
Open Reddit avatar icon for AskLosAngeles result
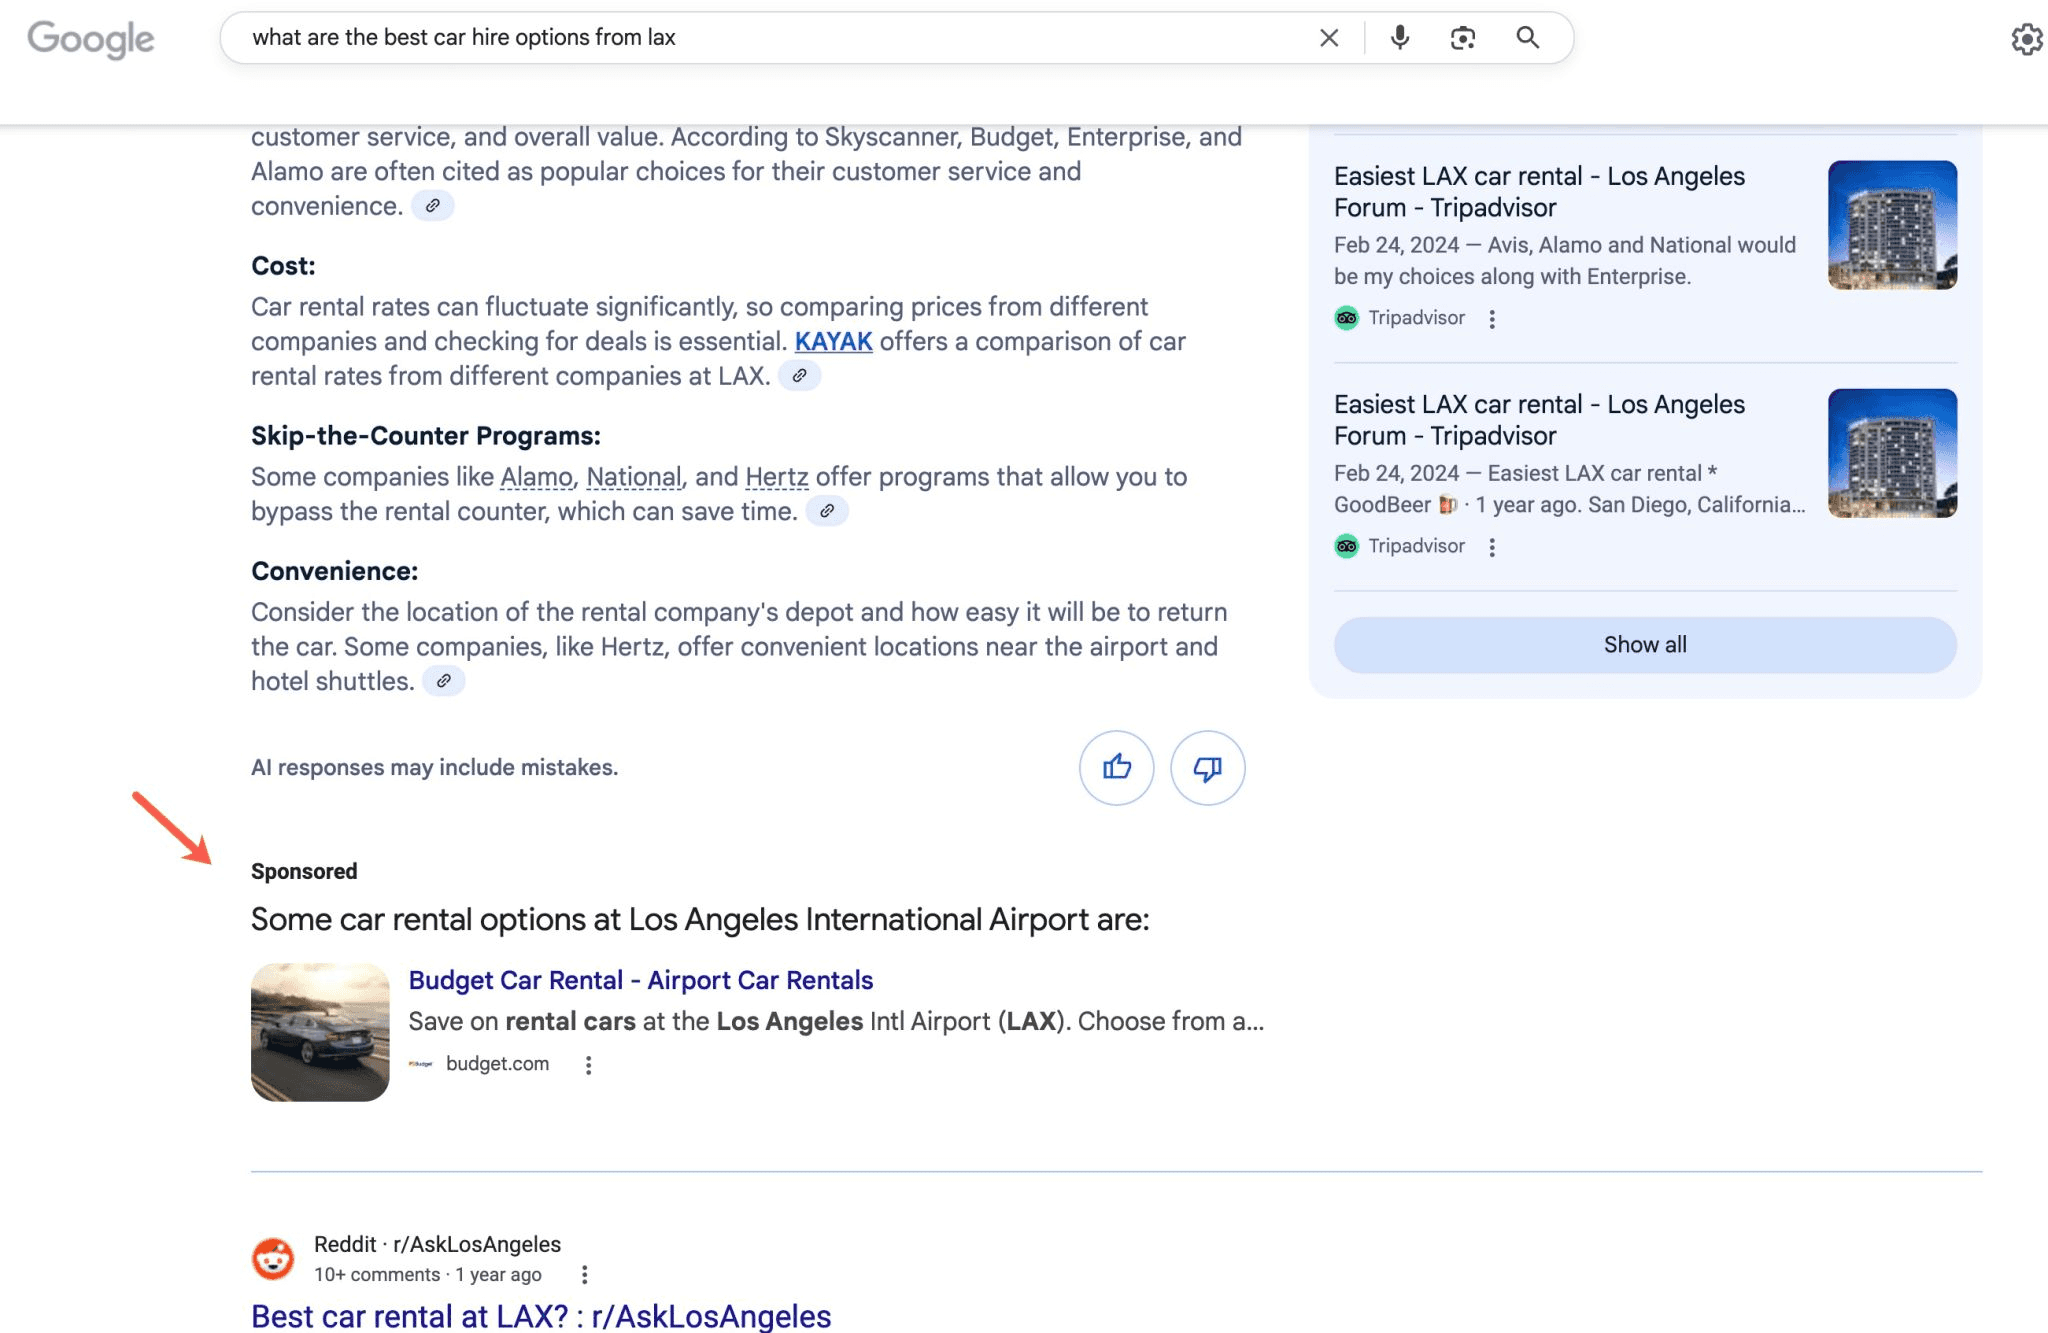click(273, 1259)
